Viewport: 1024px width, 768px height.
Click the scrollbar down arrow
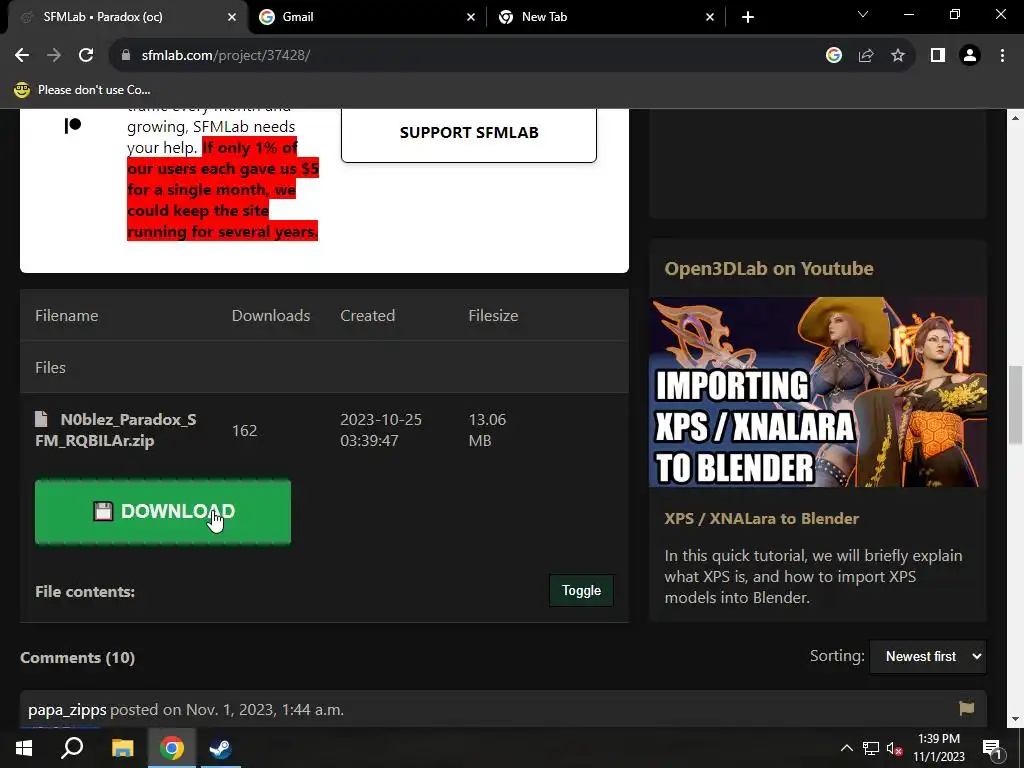(1016, 720)
